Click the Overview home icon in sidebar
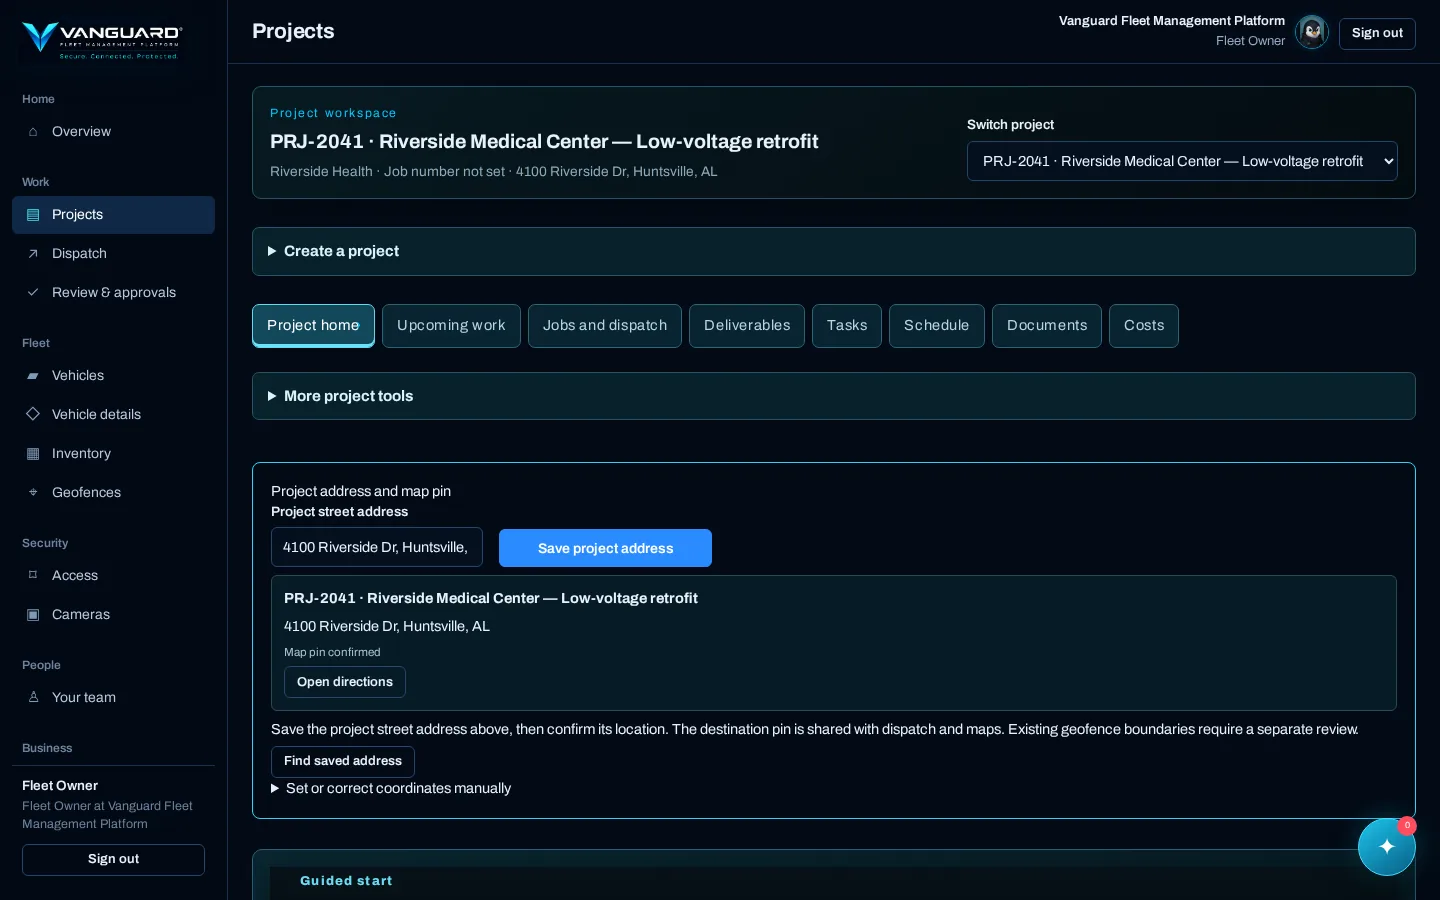1440x900 pixels. 33,132
